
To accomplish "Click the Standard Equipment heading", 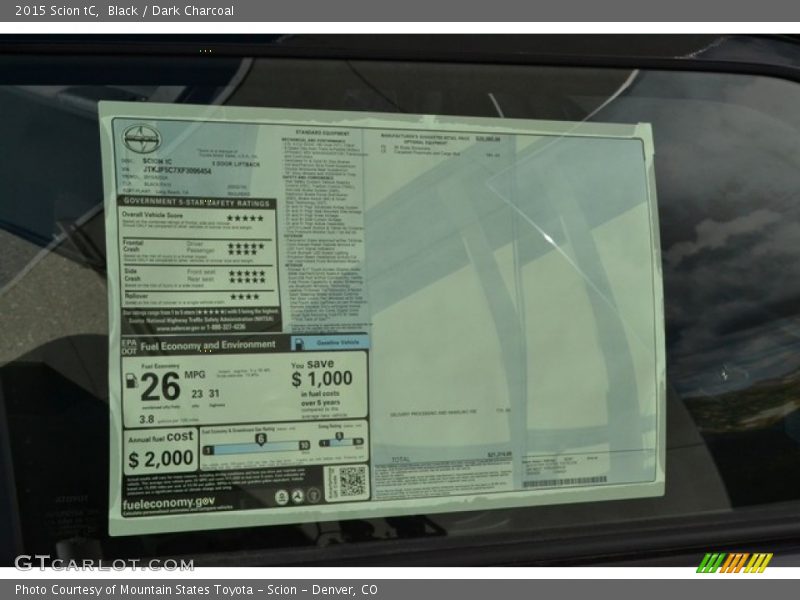I will [x=322, y=132].
